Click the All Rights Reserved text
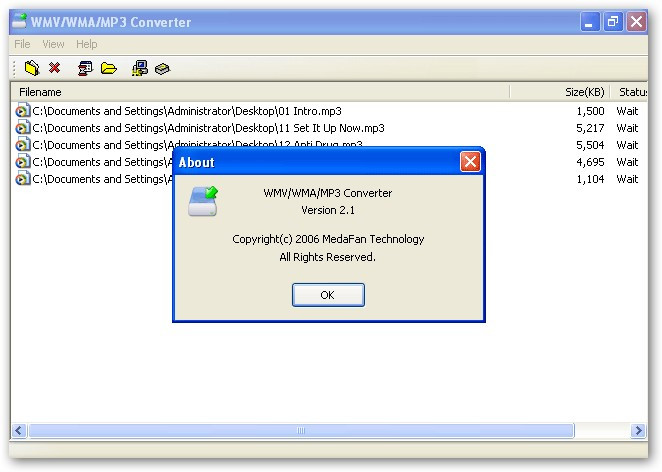Viewport: 662px width, 472px height. click(x=327, y=257)
